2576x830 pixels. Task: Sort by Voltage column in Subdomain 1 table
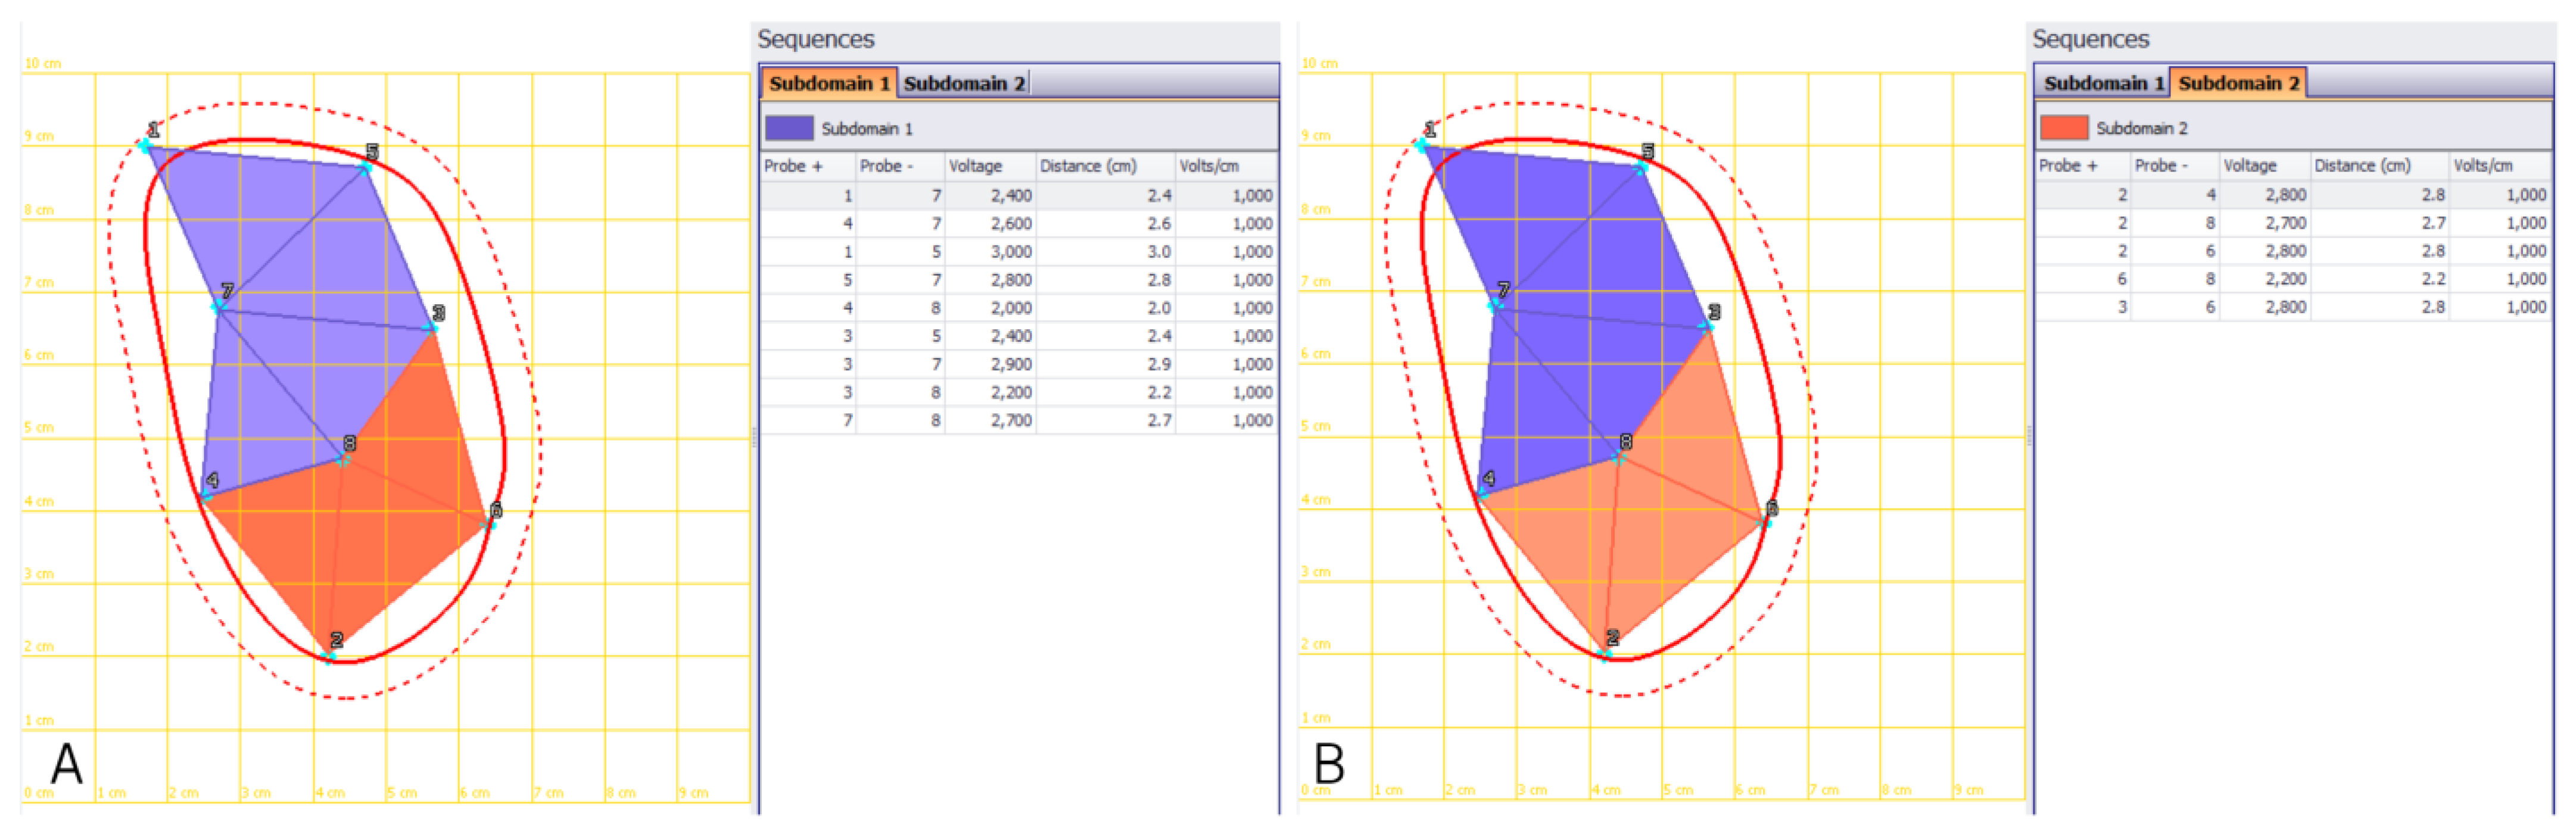click(x=975, y=166)
